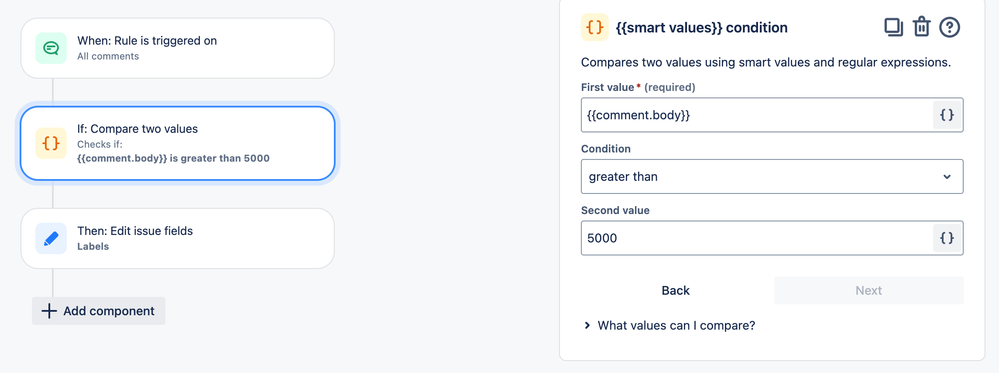The height and width of the screenshot is (373, 999).
Task: Click the green comment trigger icon
Action: (51, 48)
